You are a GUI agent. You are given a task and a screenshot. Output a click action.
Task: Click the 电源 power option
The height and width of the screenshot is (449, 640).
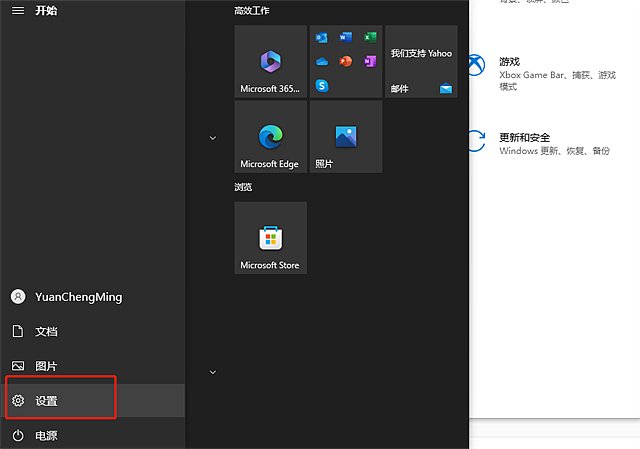tap(93, 435)
